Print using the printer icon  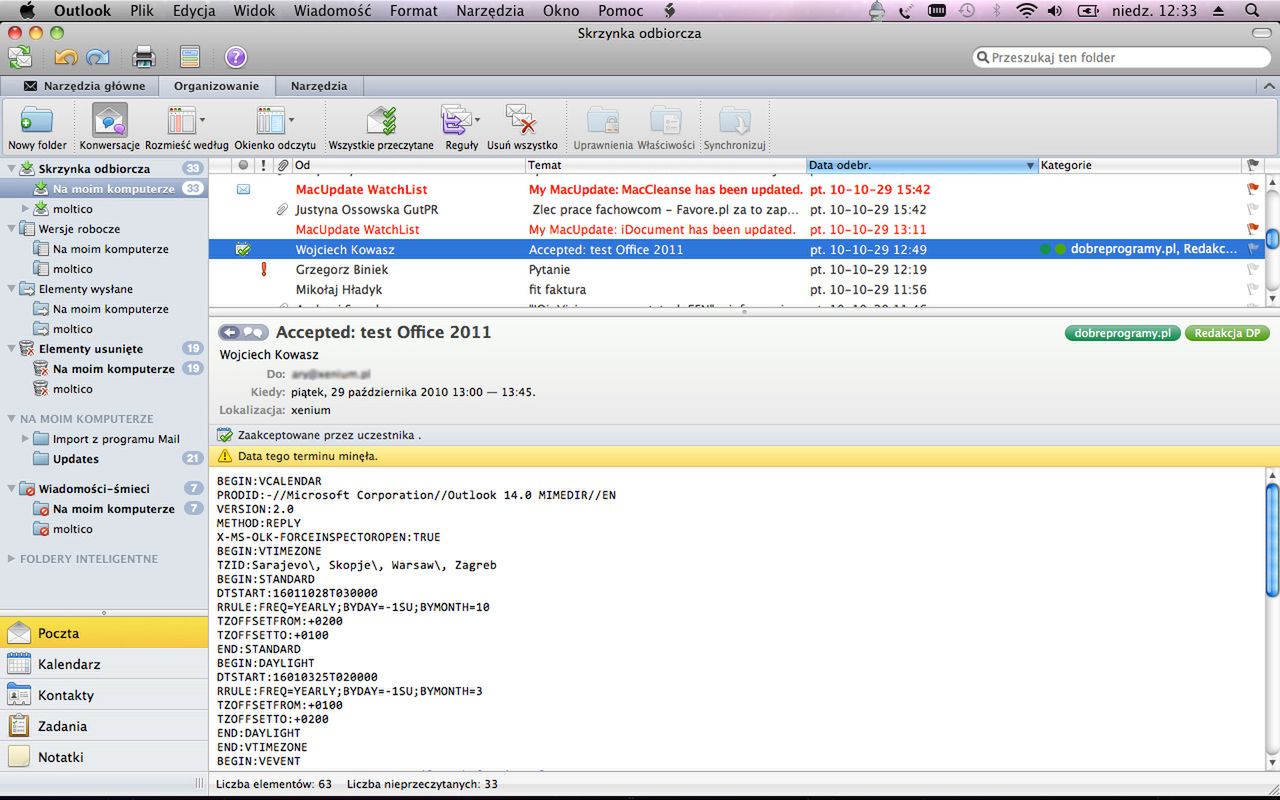coord(144,57)
